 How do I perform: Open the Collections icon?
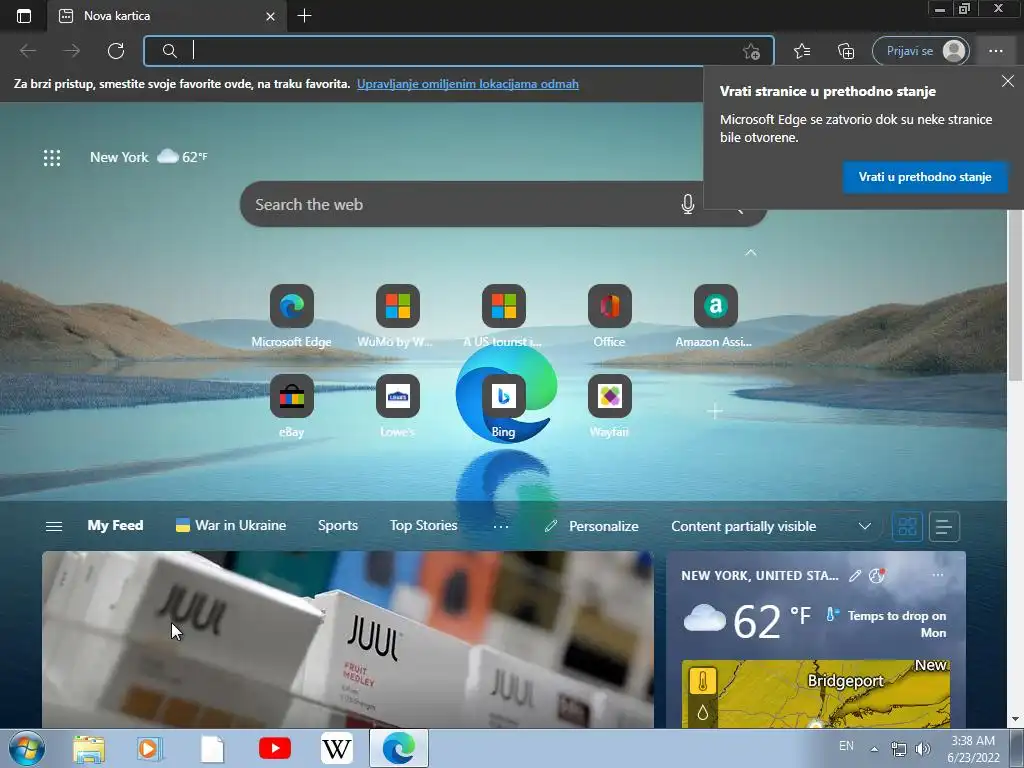[x=846, y=51]
